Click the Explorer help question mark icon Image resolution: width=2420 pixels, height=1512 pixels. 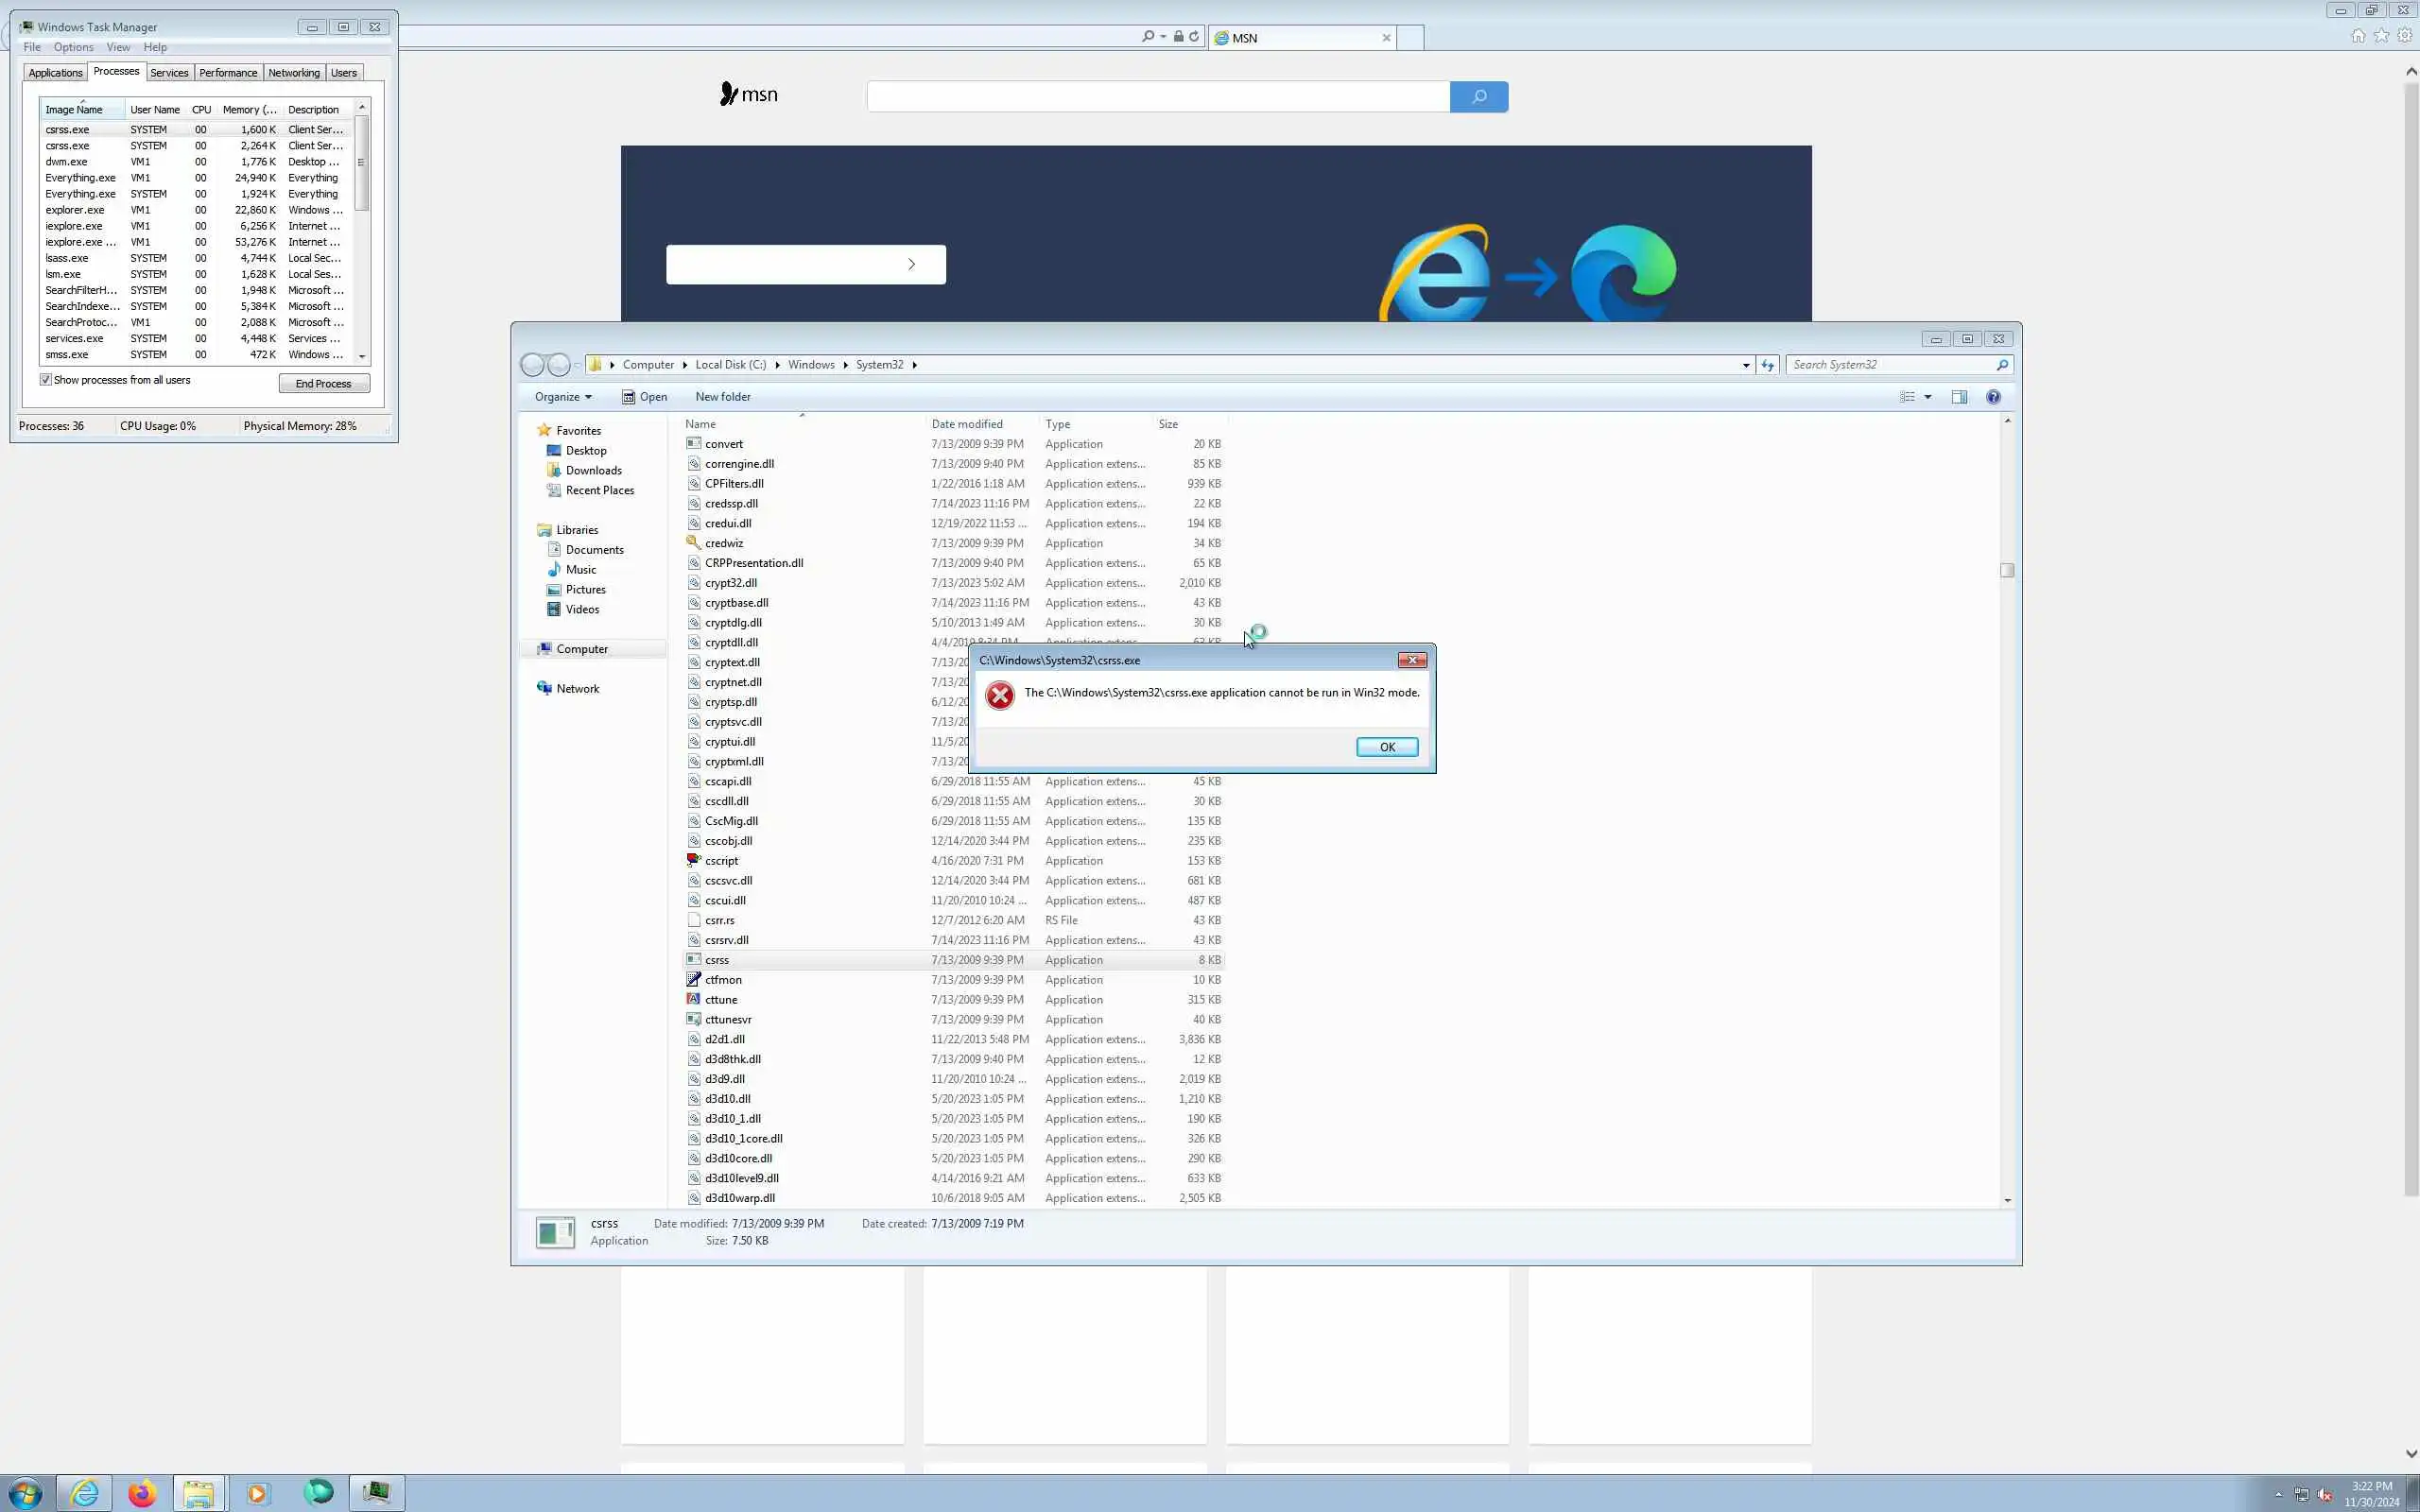pyautogui.click(x=1993, y=397)
